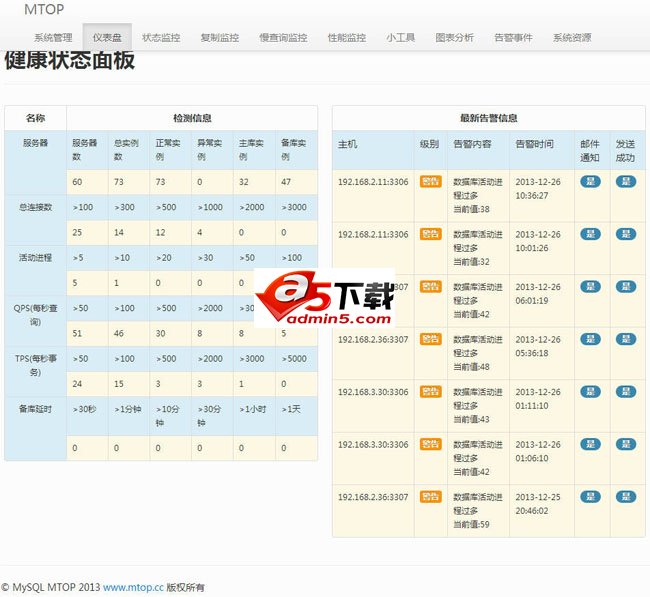Click the 邮件通知 是 badge for the 10:36:27 alert
The image size is (650, 597).
click(x=590, y=181)
